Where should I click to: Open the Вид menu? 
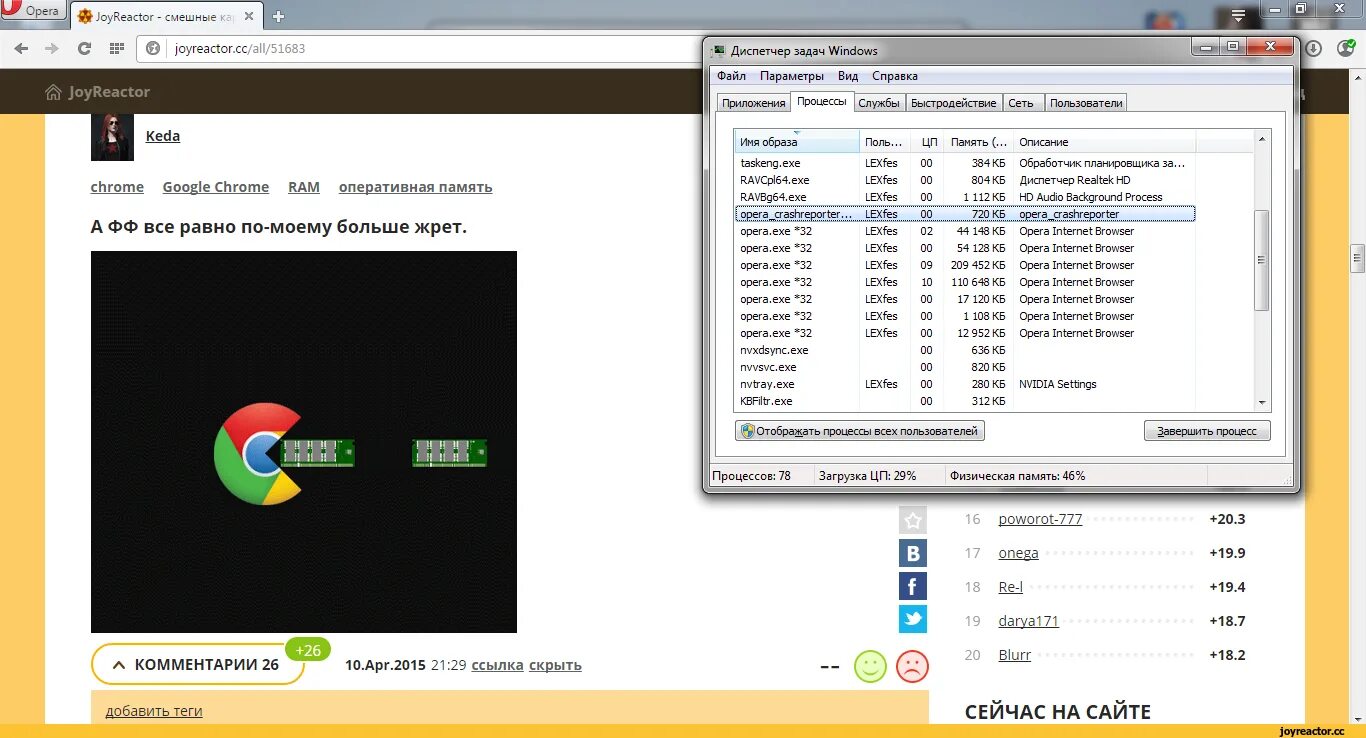click(x=848, y=76)
